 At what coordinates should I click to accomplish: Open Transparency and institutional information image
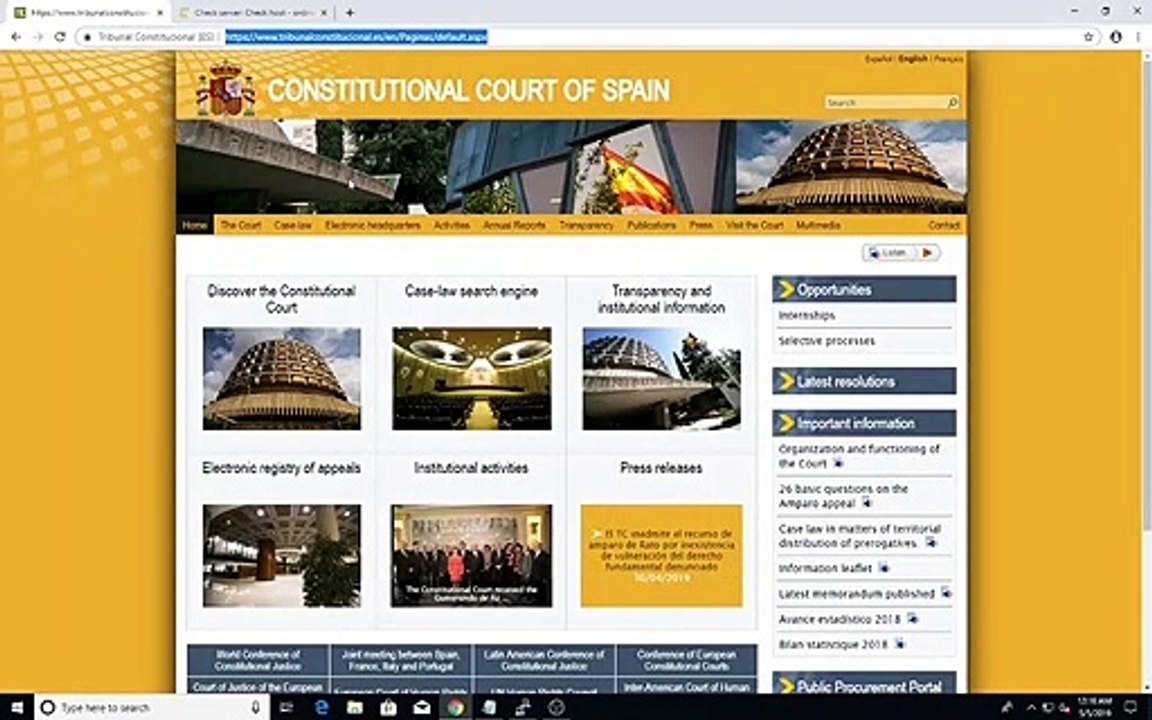click(x=661, y=378)
